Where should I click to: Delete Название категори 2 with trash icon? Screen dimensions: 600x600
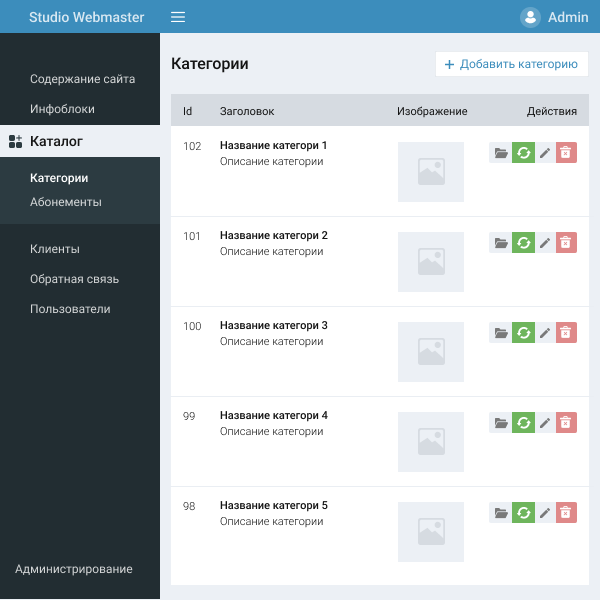click(566, 243)
